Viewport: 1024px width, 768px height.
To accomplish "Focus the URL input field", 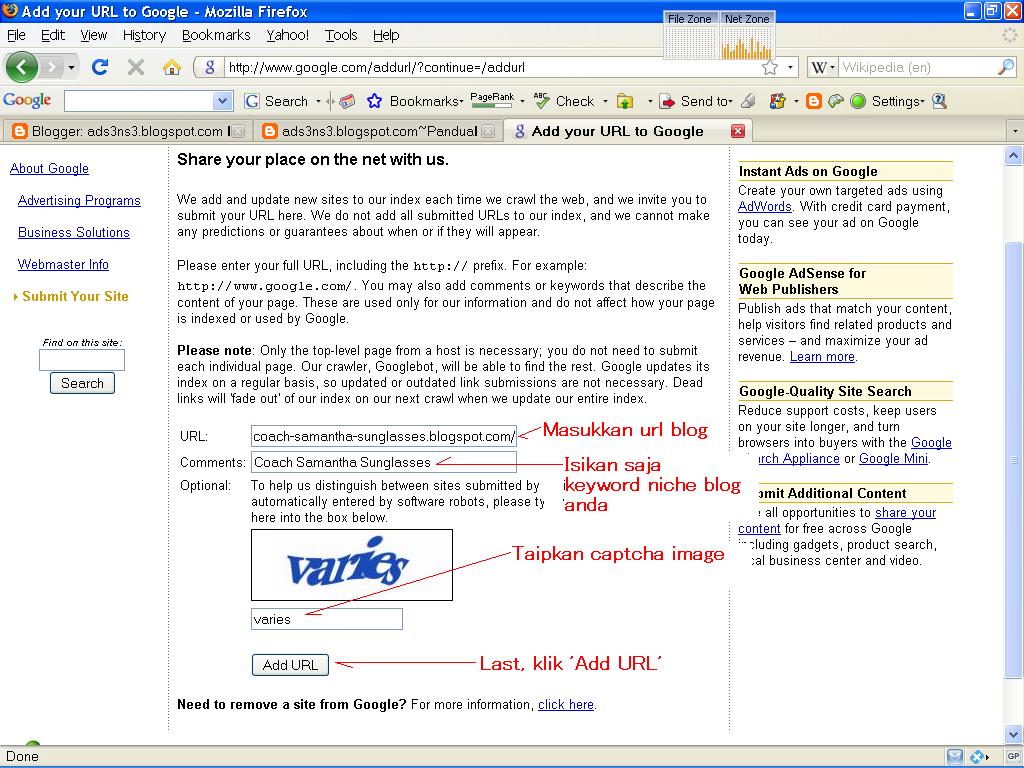I will click(x=384, y=436).
